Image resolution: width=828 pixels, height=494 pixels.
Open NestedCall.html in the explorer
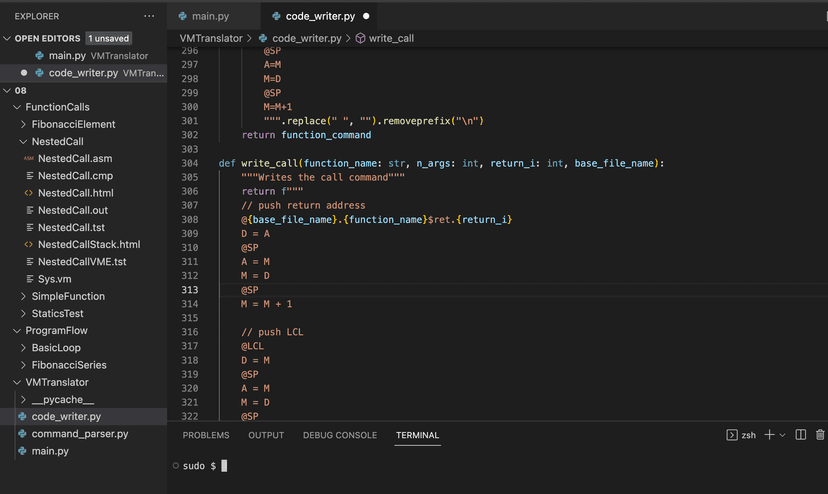click(x=75, y=193)
